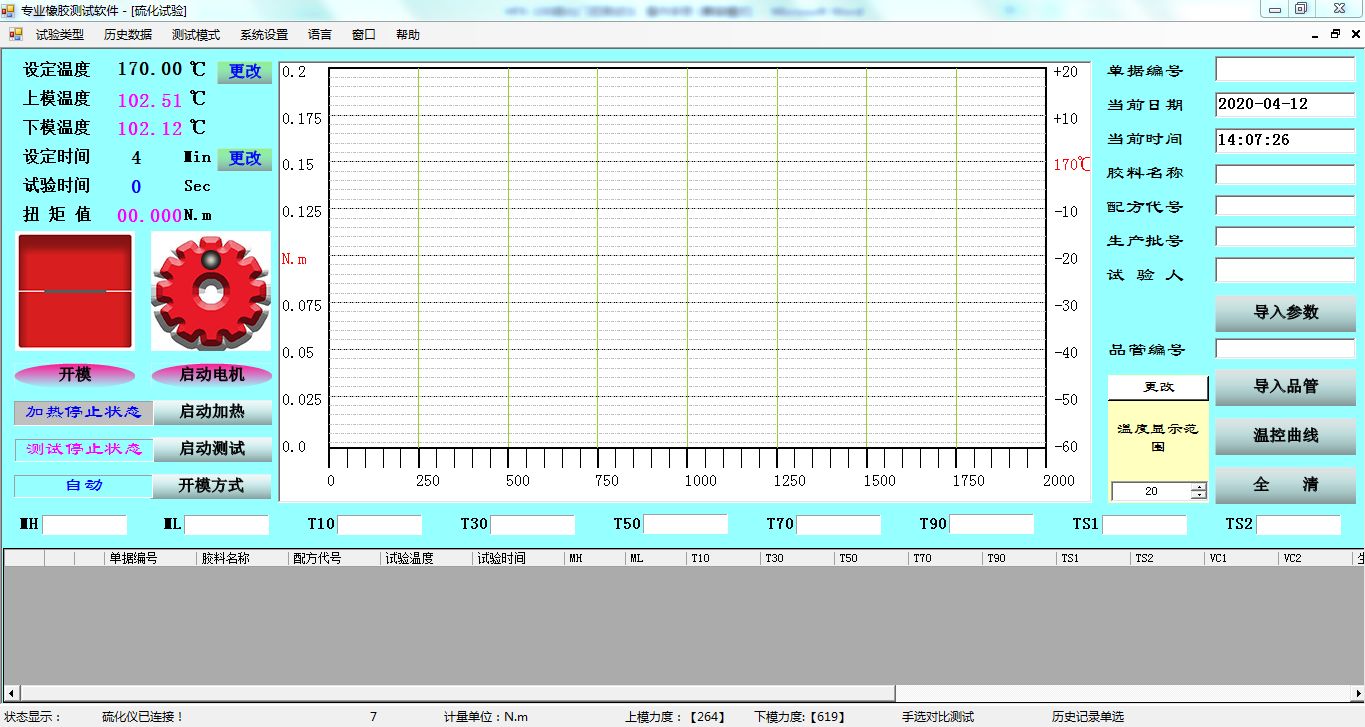Image resolution: width=1365 pixels, height=727 pixels.
Task: Click the 配方代号 input field
Action: (1285, 205)
